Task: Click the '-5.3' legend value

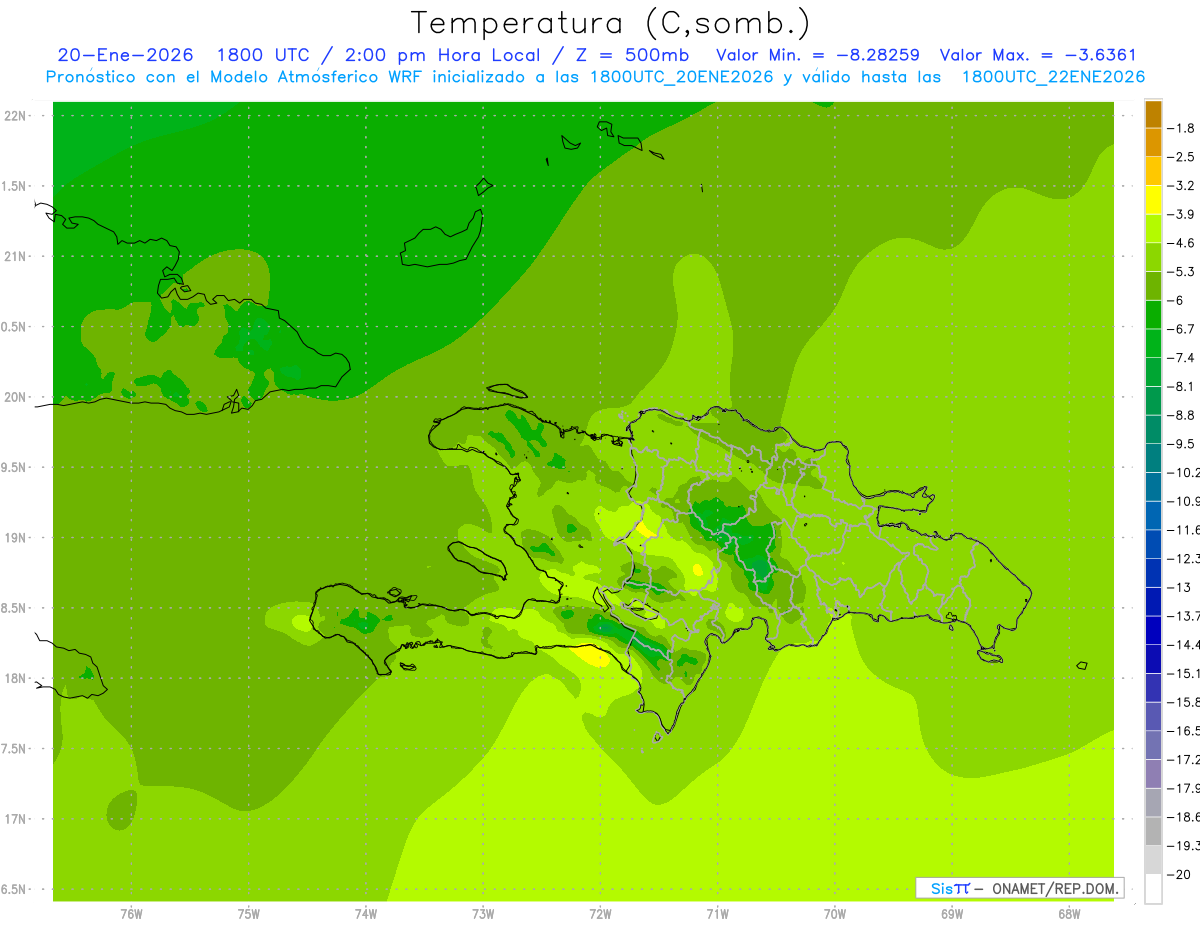Action: pos(1181,271)
